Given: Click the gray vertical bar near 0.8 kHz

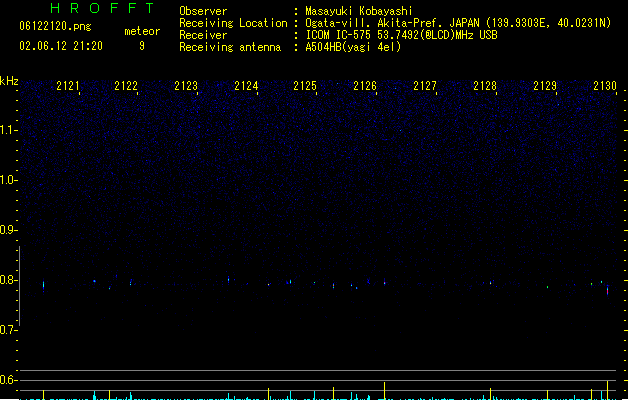Looking at the screenshot, I should 19,286.
